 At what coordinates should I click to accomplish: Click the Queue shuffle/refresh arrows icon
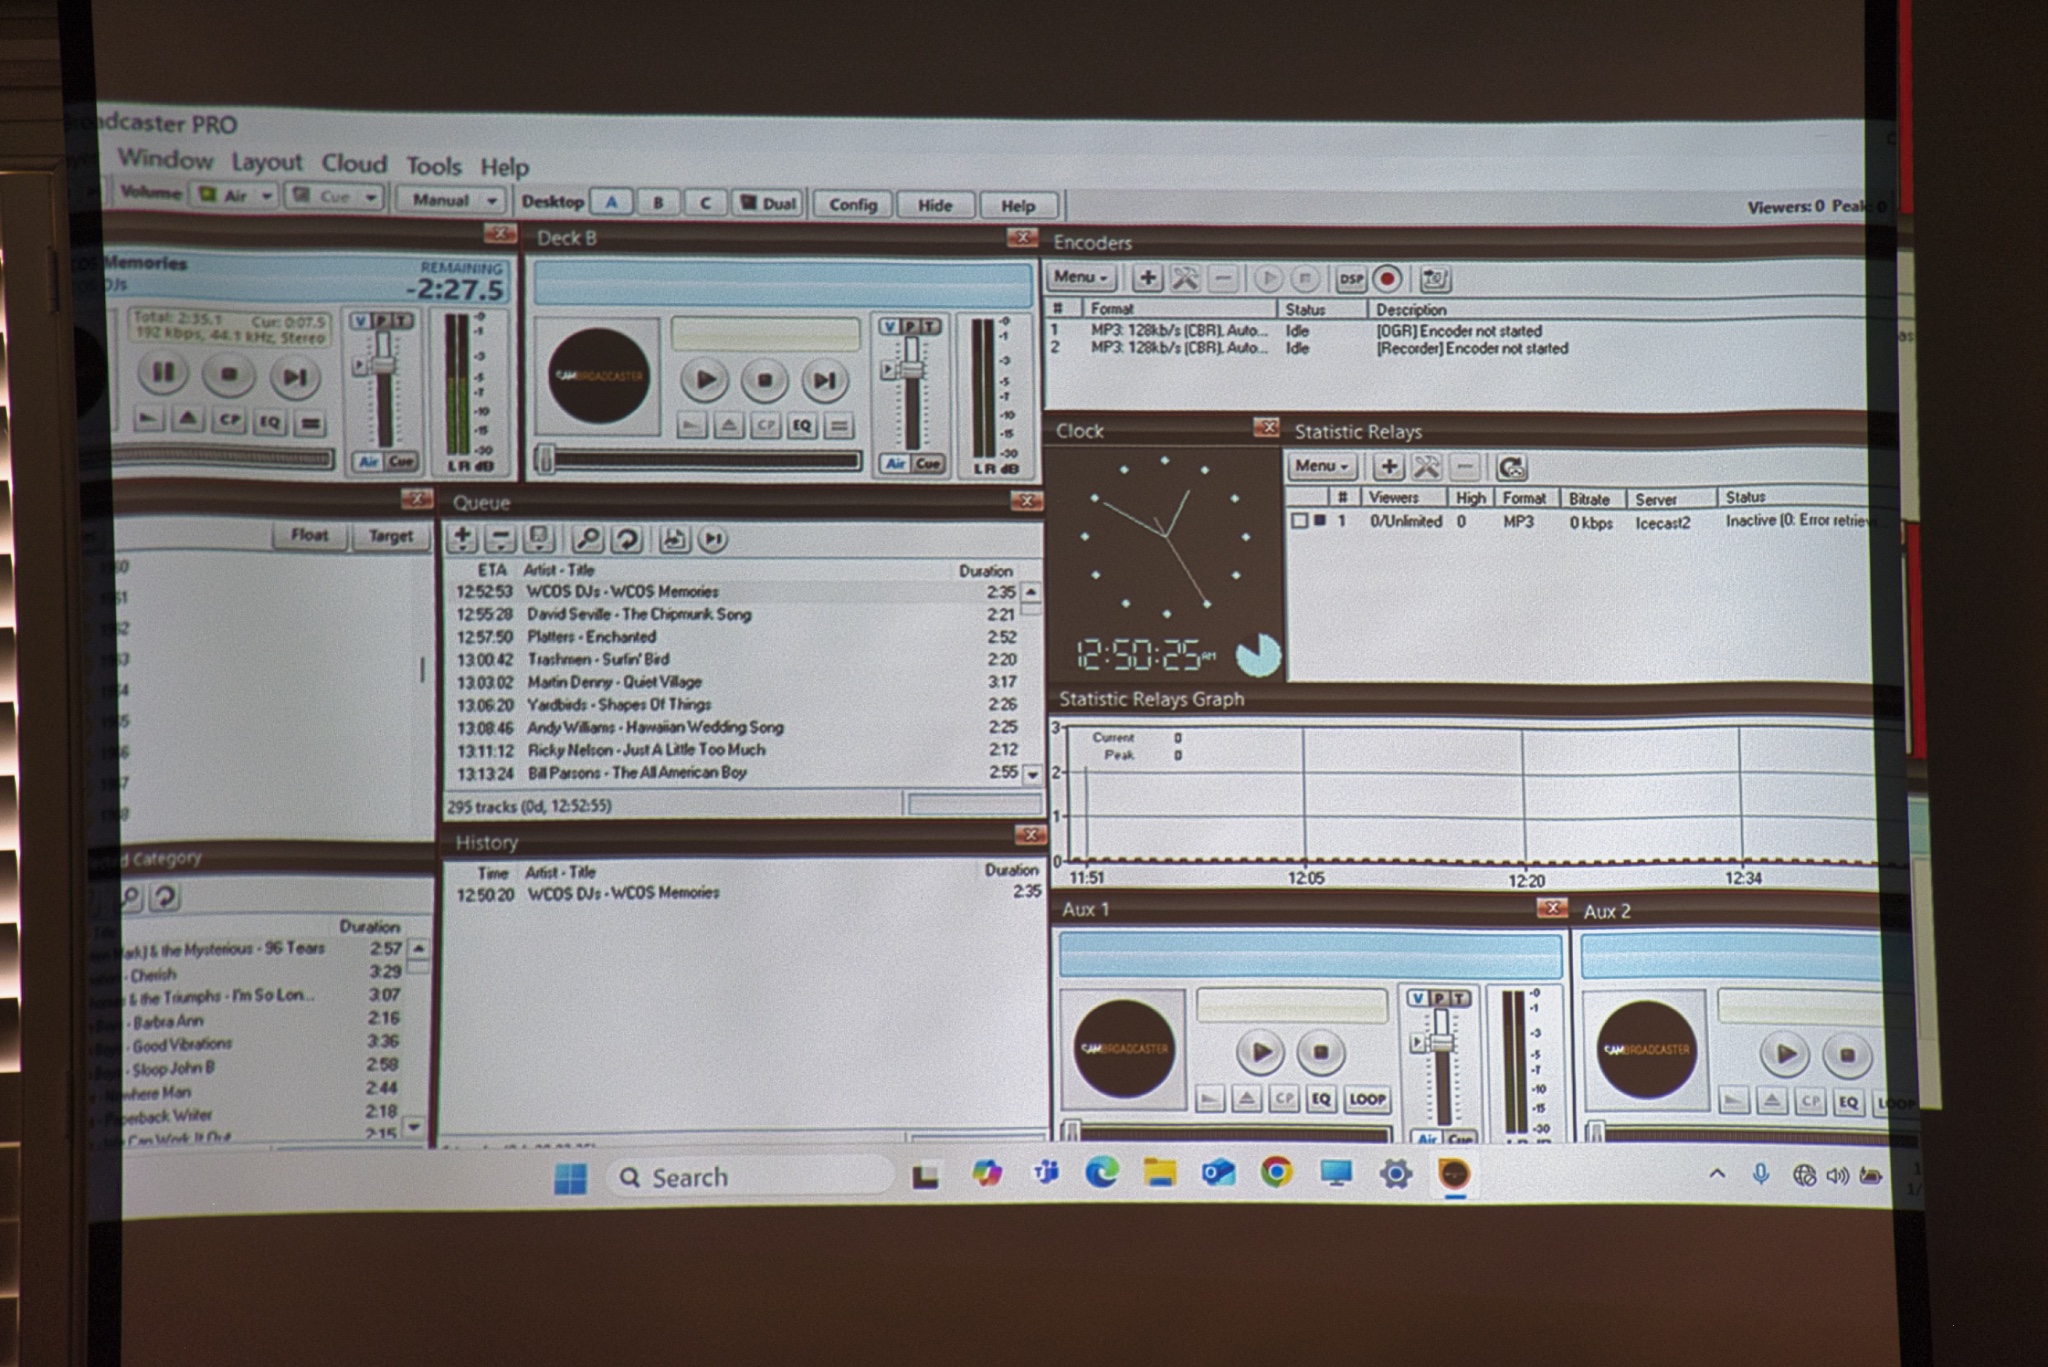coord(626,539)
